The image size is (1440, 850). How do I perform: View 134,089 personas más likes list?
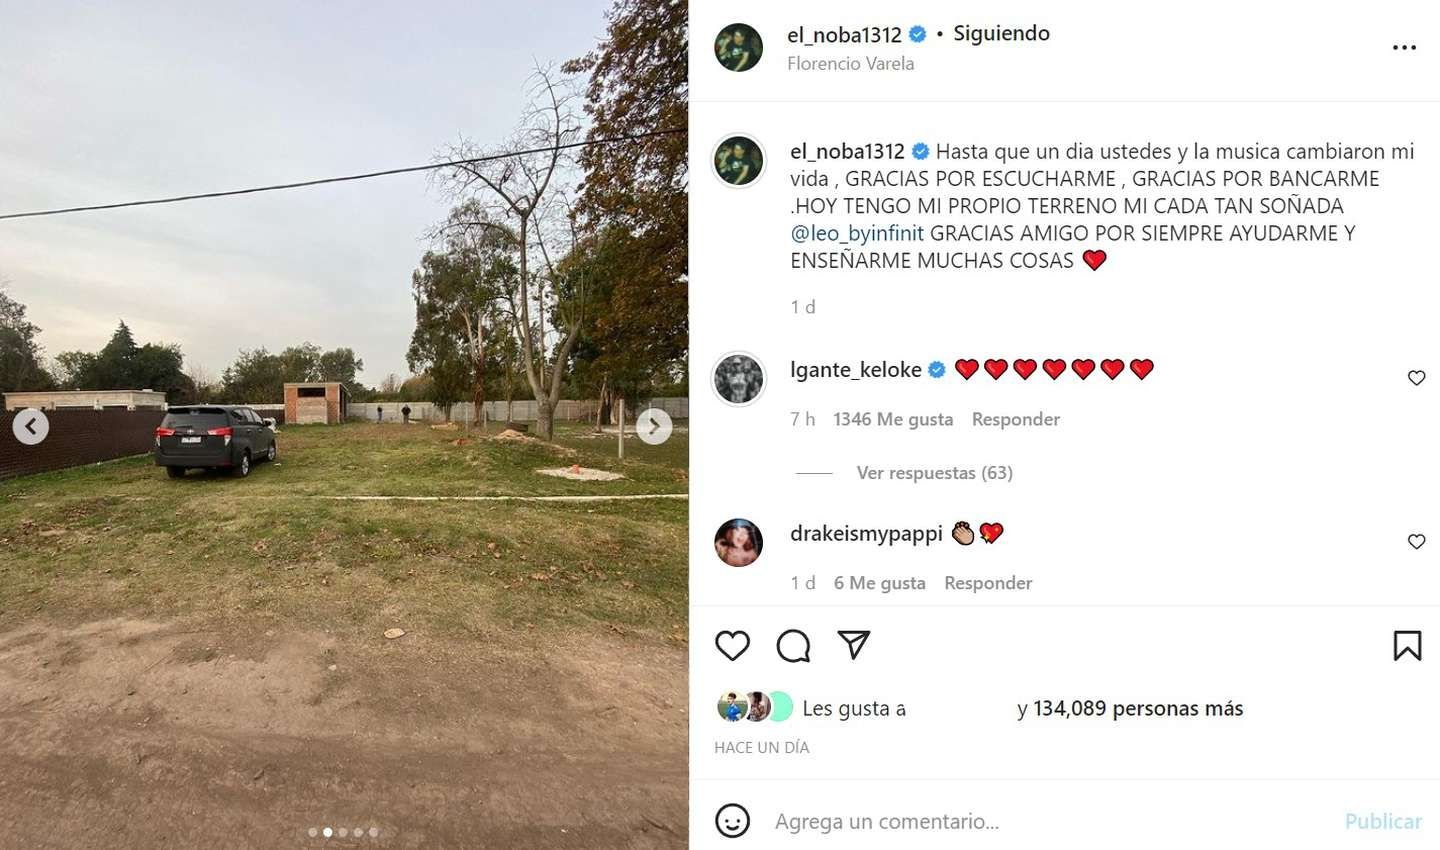1138,709
